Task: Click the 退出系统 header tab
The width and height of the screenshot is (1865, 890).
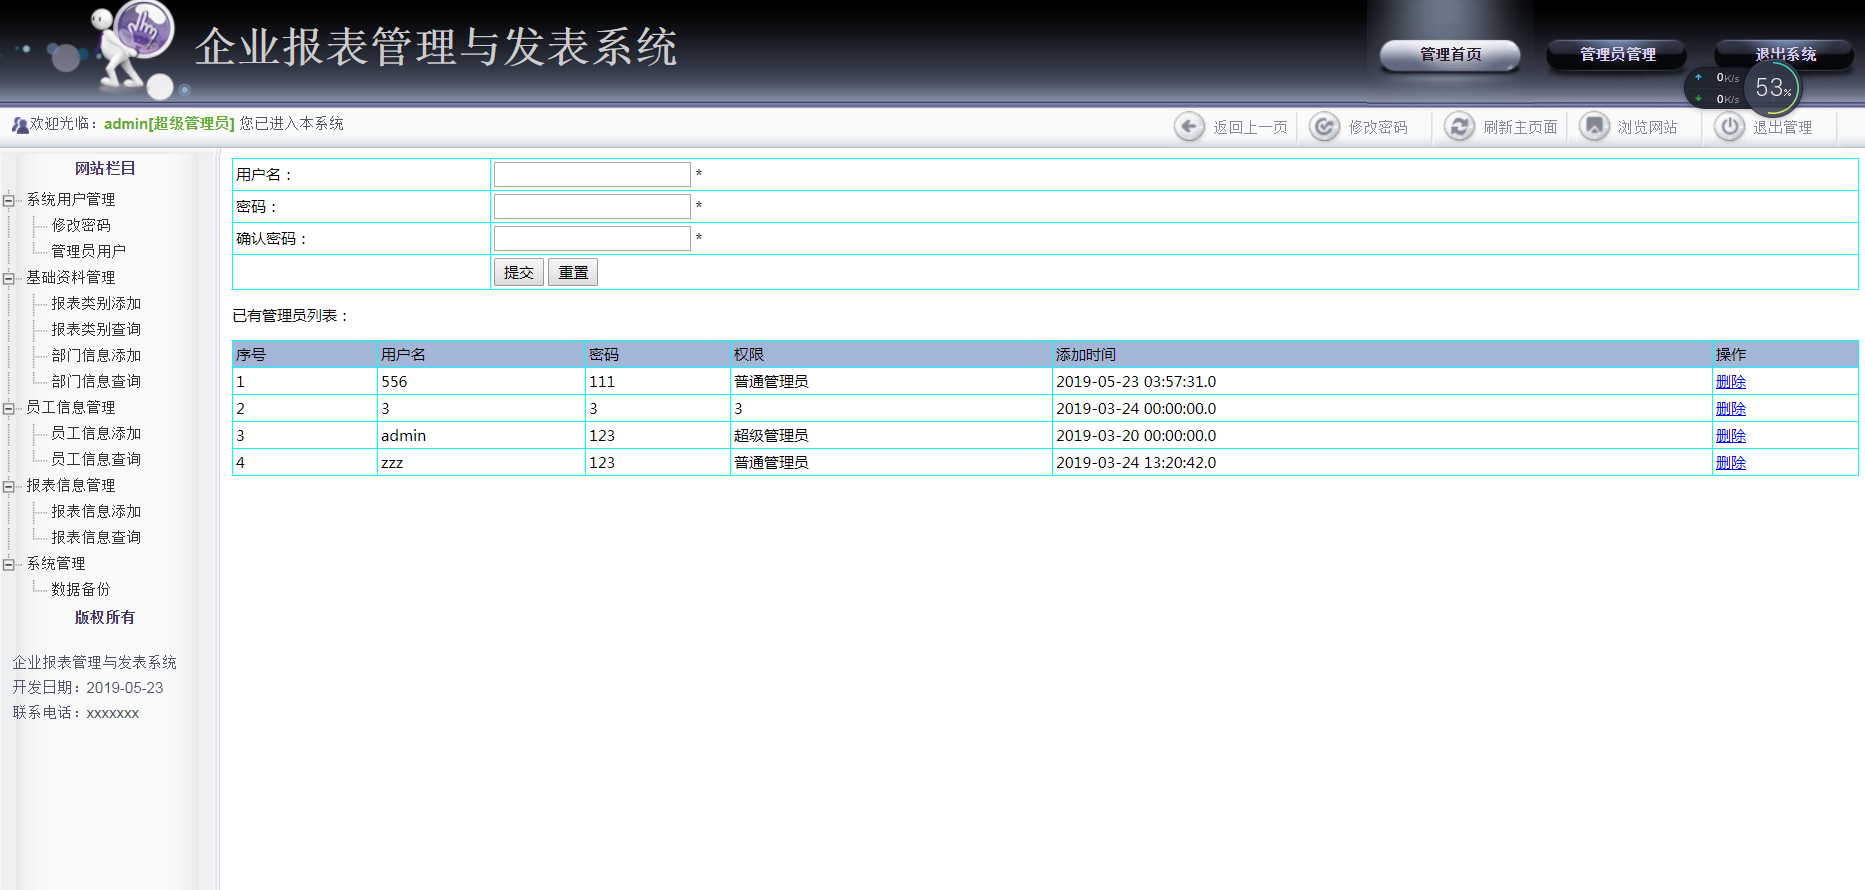Action: pos(1785,54)
